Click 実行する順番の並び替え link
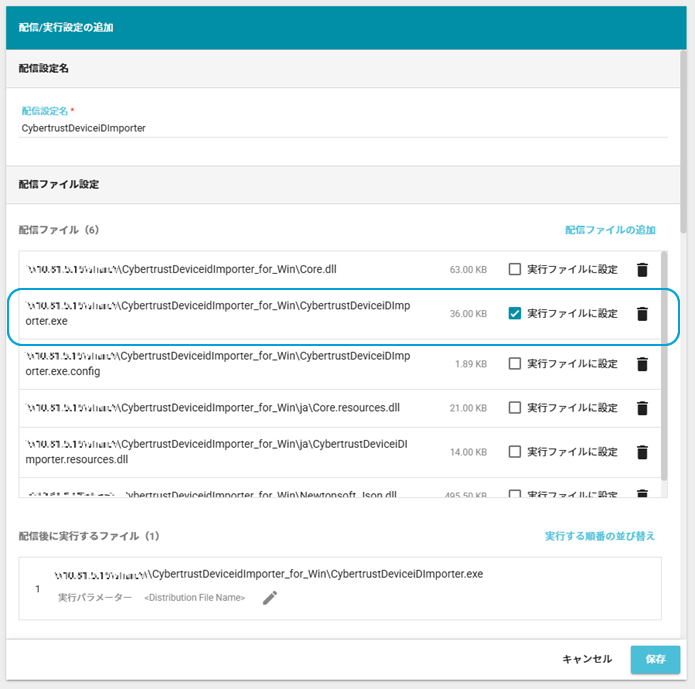 (600, 536)
